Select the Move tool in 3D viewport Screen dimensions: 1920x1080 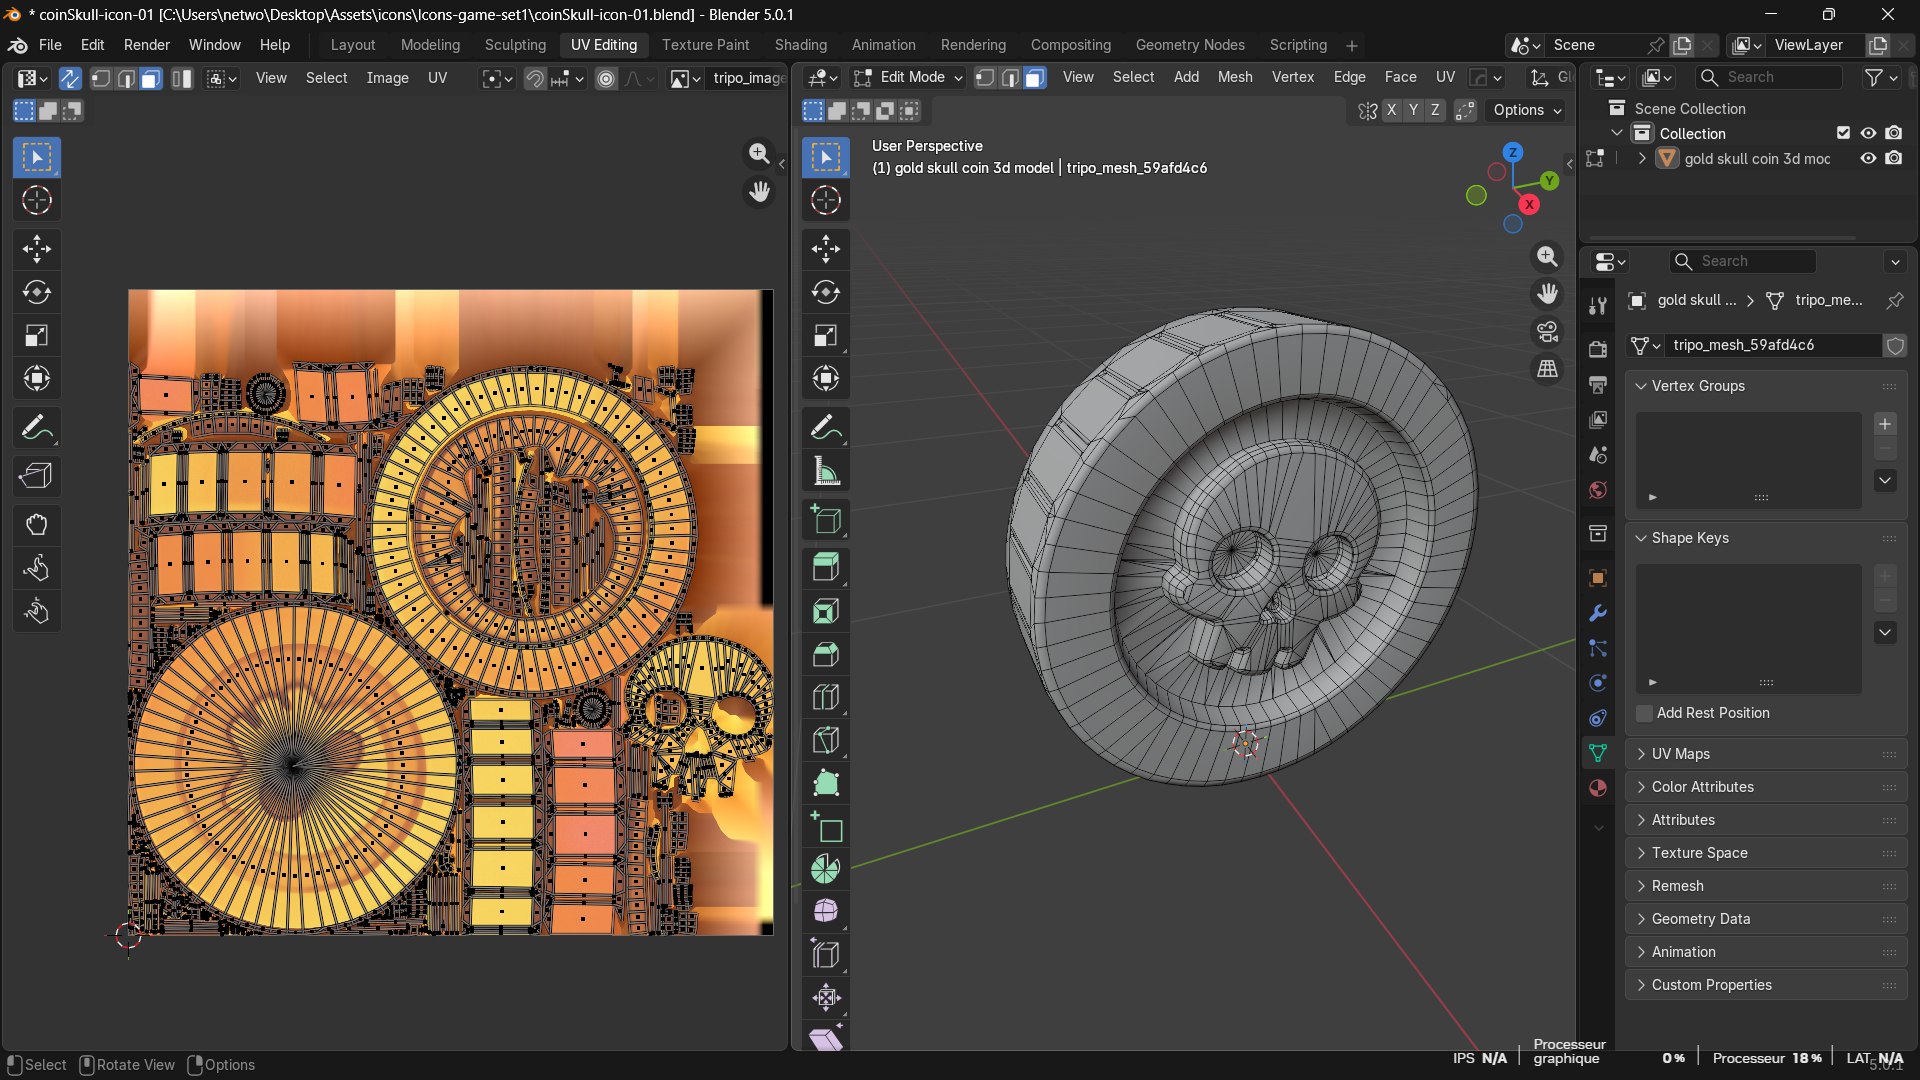pos(826,249)
